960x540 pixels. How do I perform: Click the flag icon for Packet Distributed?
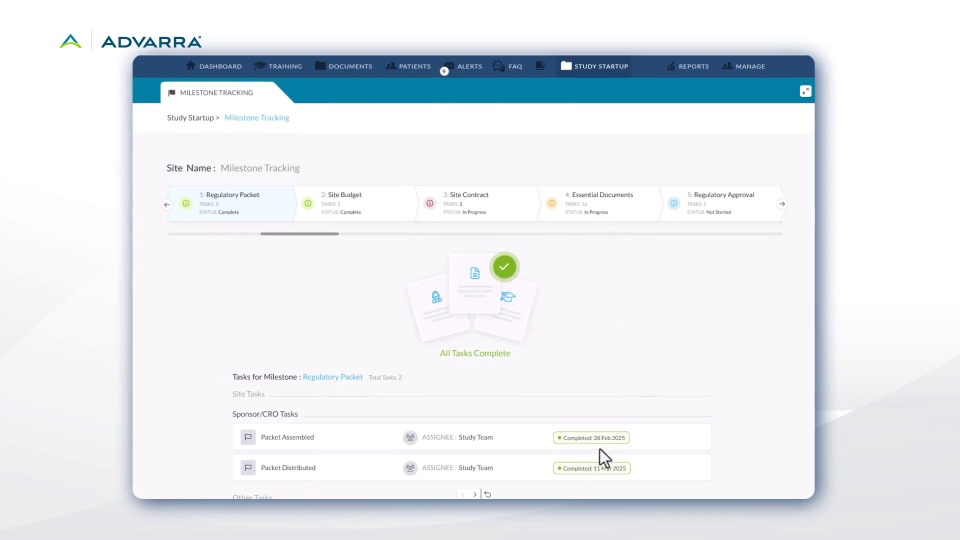[248, 468]
